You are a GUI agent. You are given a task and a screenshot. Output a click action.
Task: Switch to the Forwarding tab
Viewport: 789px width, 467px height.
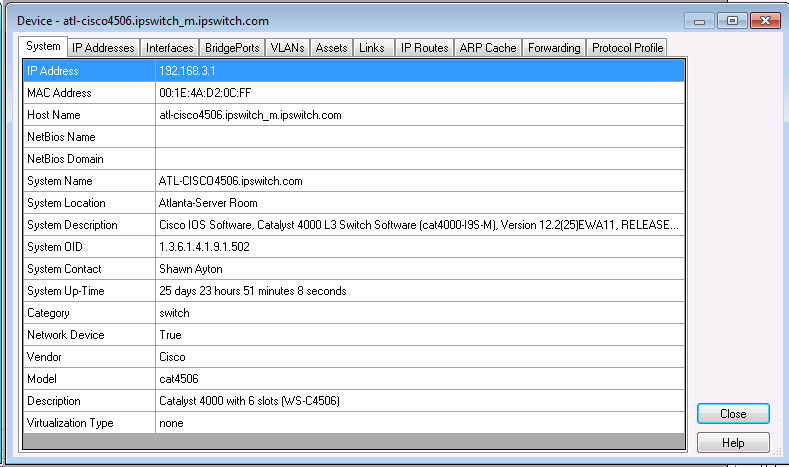pyautogui.click(x=554, y=48)
